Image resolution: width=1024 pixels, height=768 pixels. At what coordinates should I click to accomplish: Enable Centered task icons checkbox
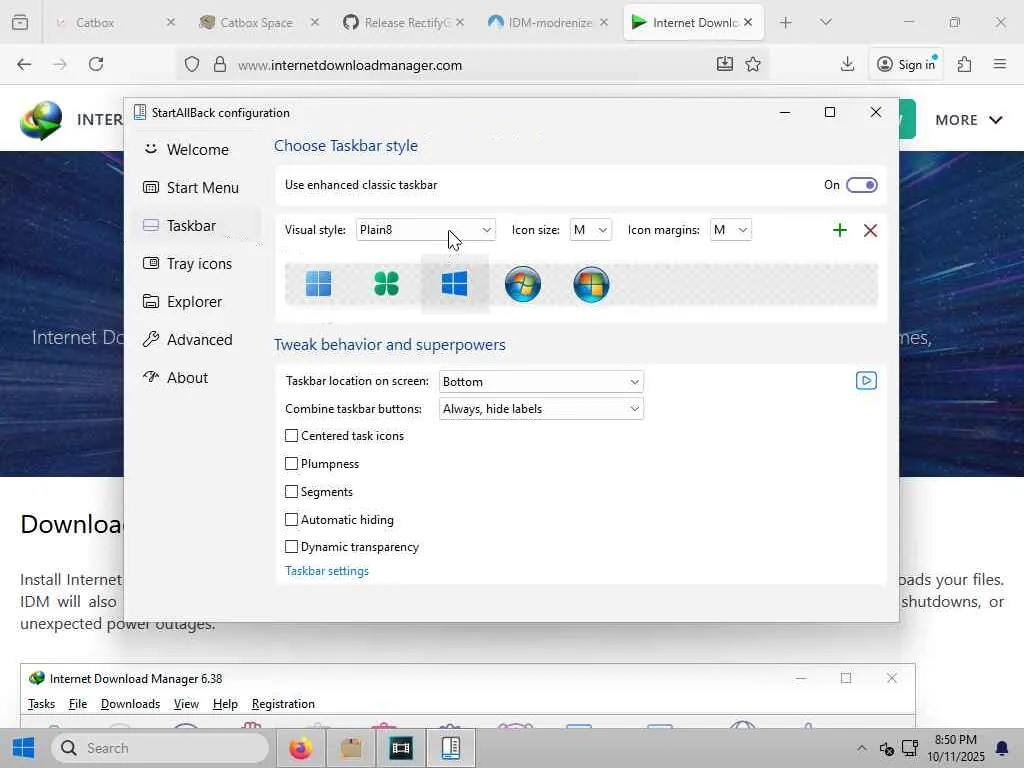[x=291, y=436]
